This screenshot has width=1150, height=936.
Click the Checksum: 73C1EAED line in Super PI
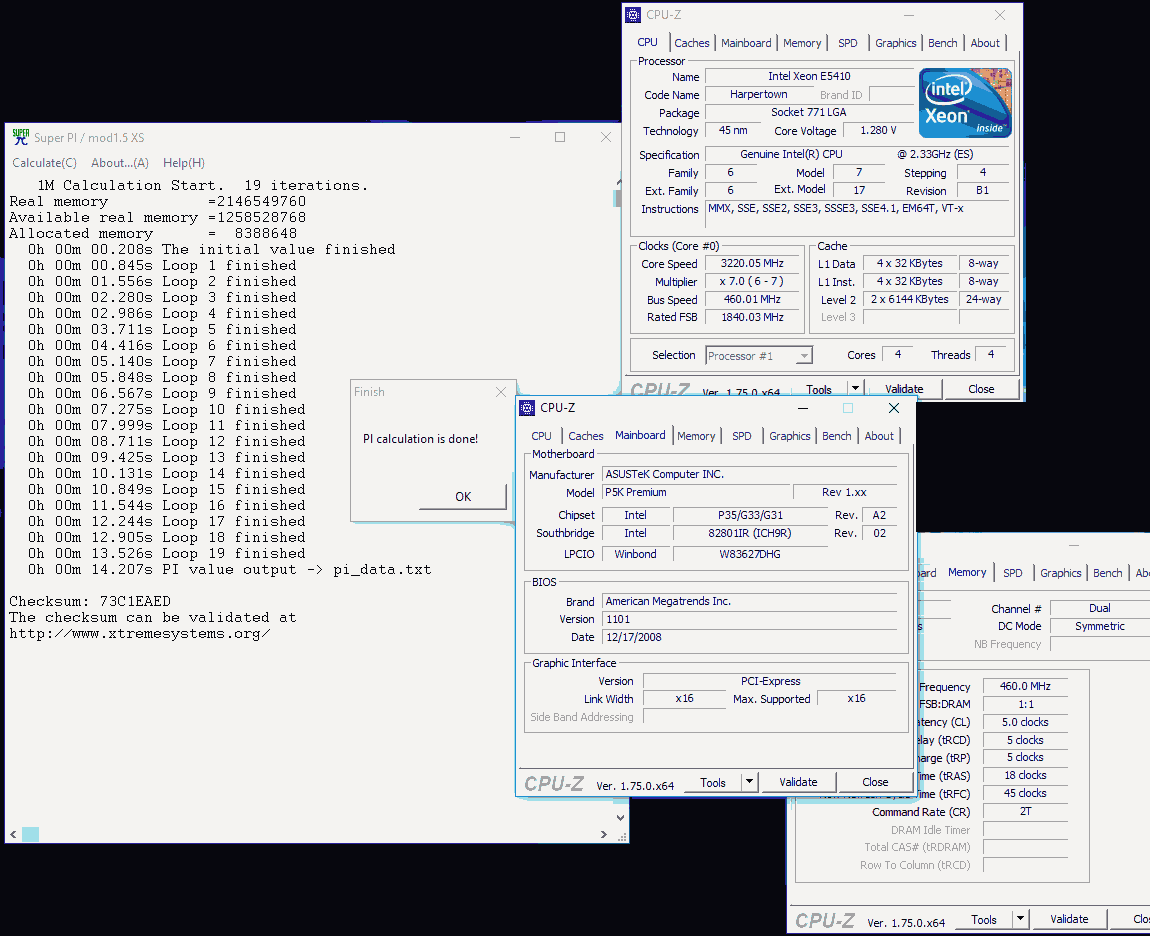tap(89, 602)
